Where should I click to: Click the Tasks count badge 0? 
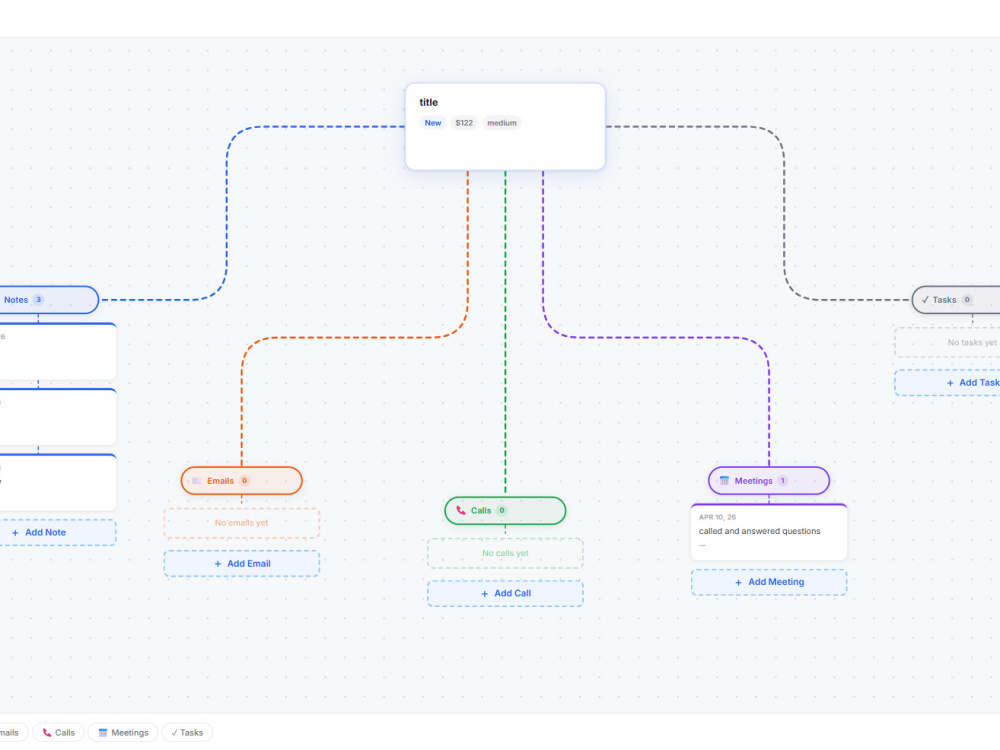pos(967,300)
